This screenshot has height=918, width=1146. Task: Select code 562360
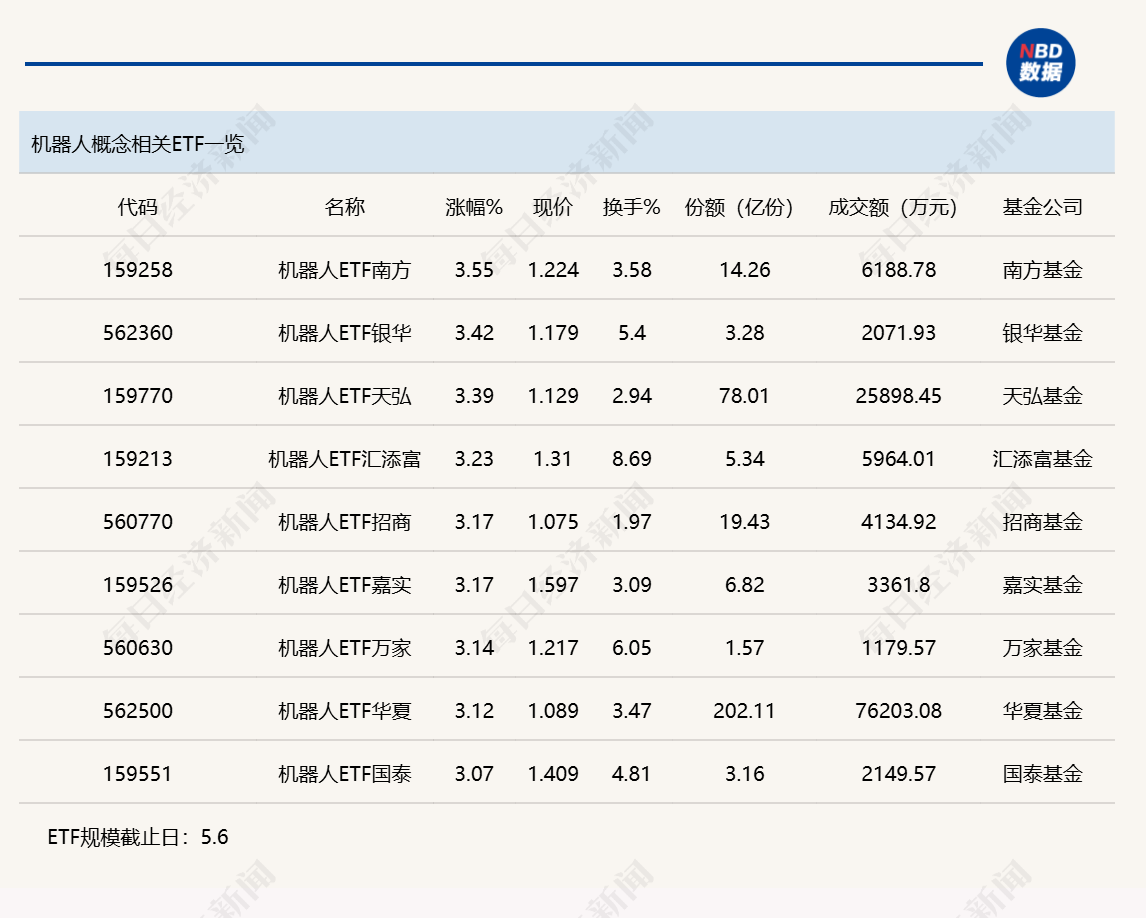pos(137,333)
